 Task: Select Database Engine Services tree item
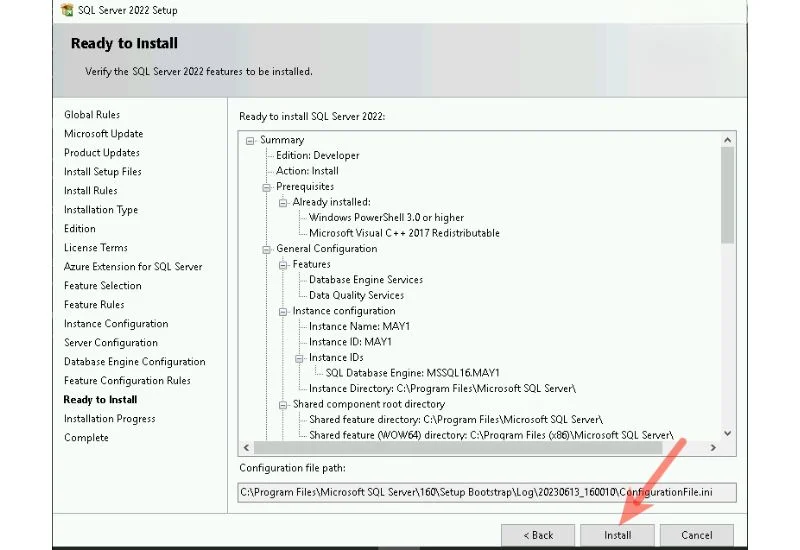point(365,280)
